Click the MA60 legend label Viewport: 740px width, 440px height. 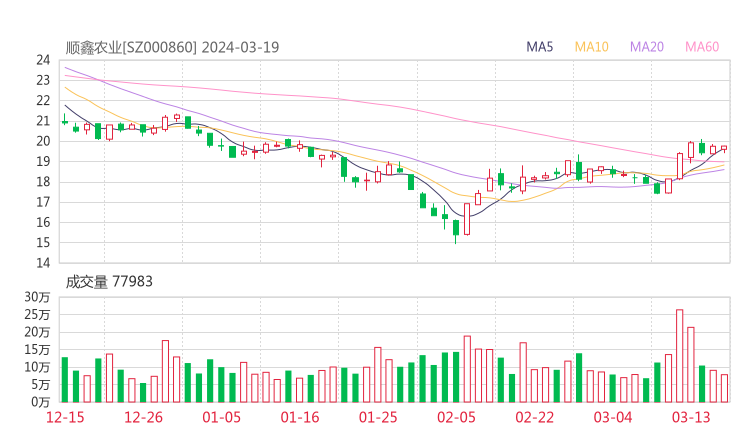702,47
